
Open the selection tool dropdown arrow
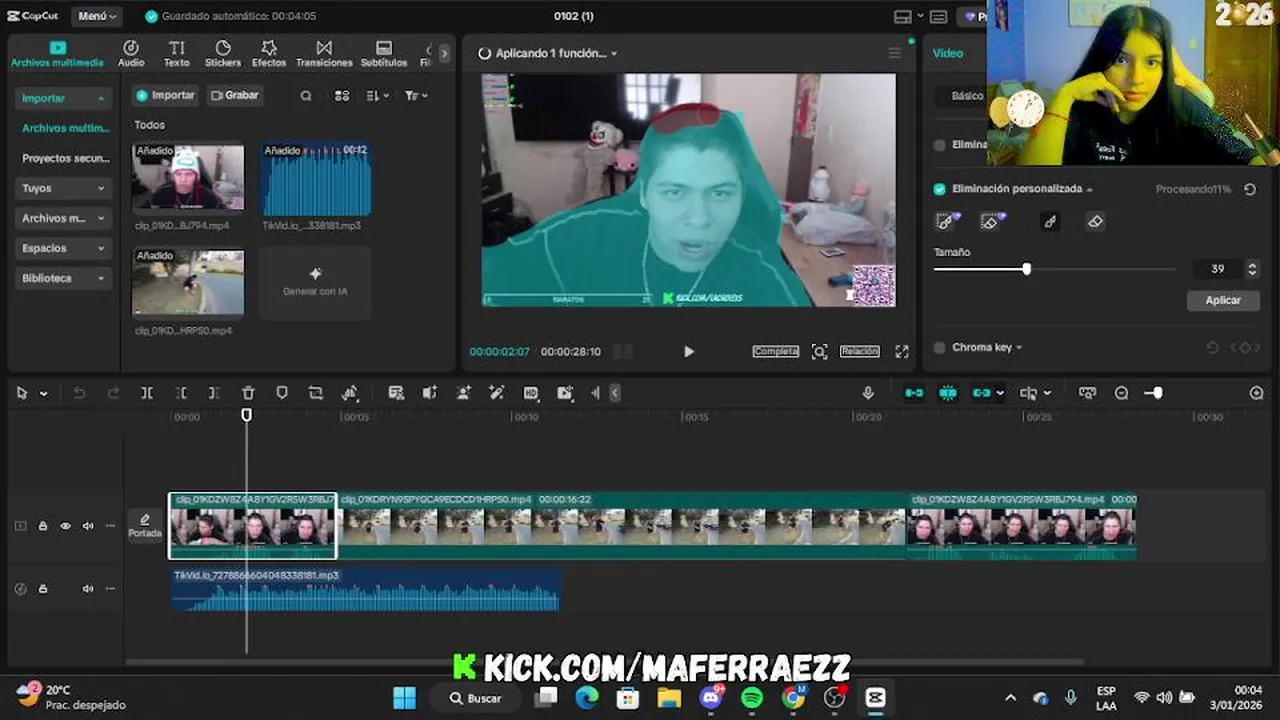pos(43,394)
